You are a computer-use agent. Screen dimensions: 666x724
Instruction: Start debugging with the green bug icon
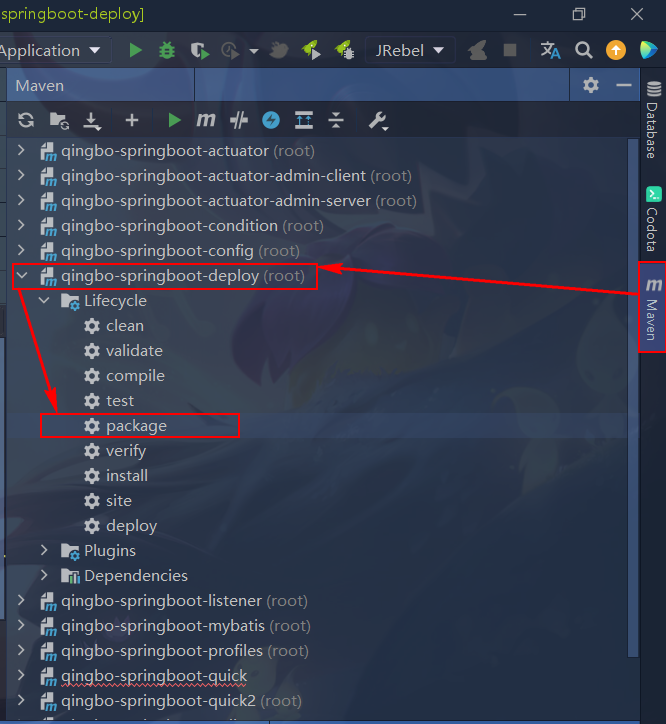pos(167,50)
